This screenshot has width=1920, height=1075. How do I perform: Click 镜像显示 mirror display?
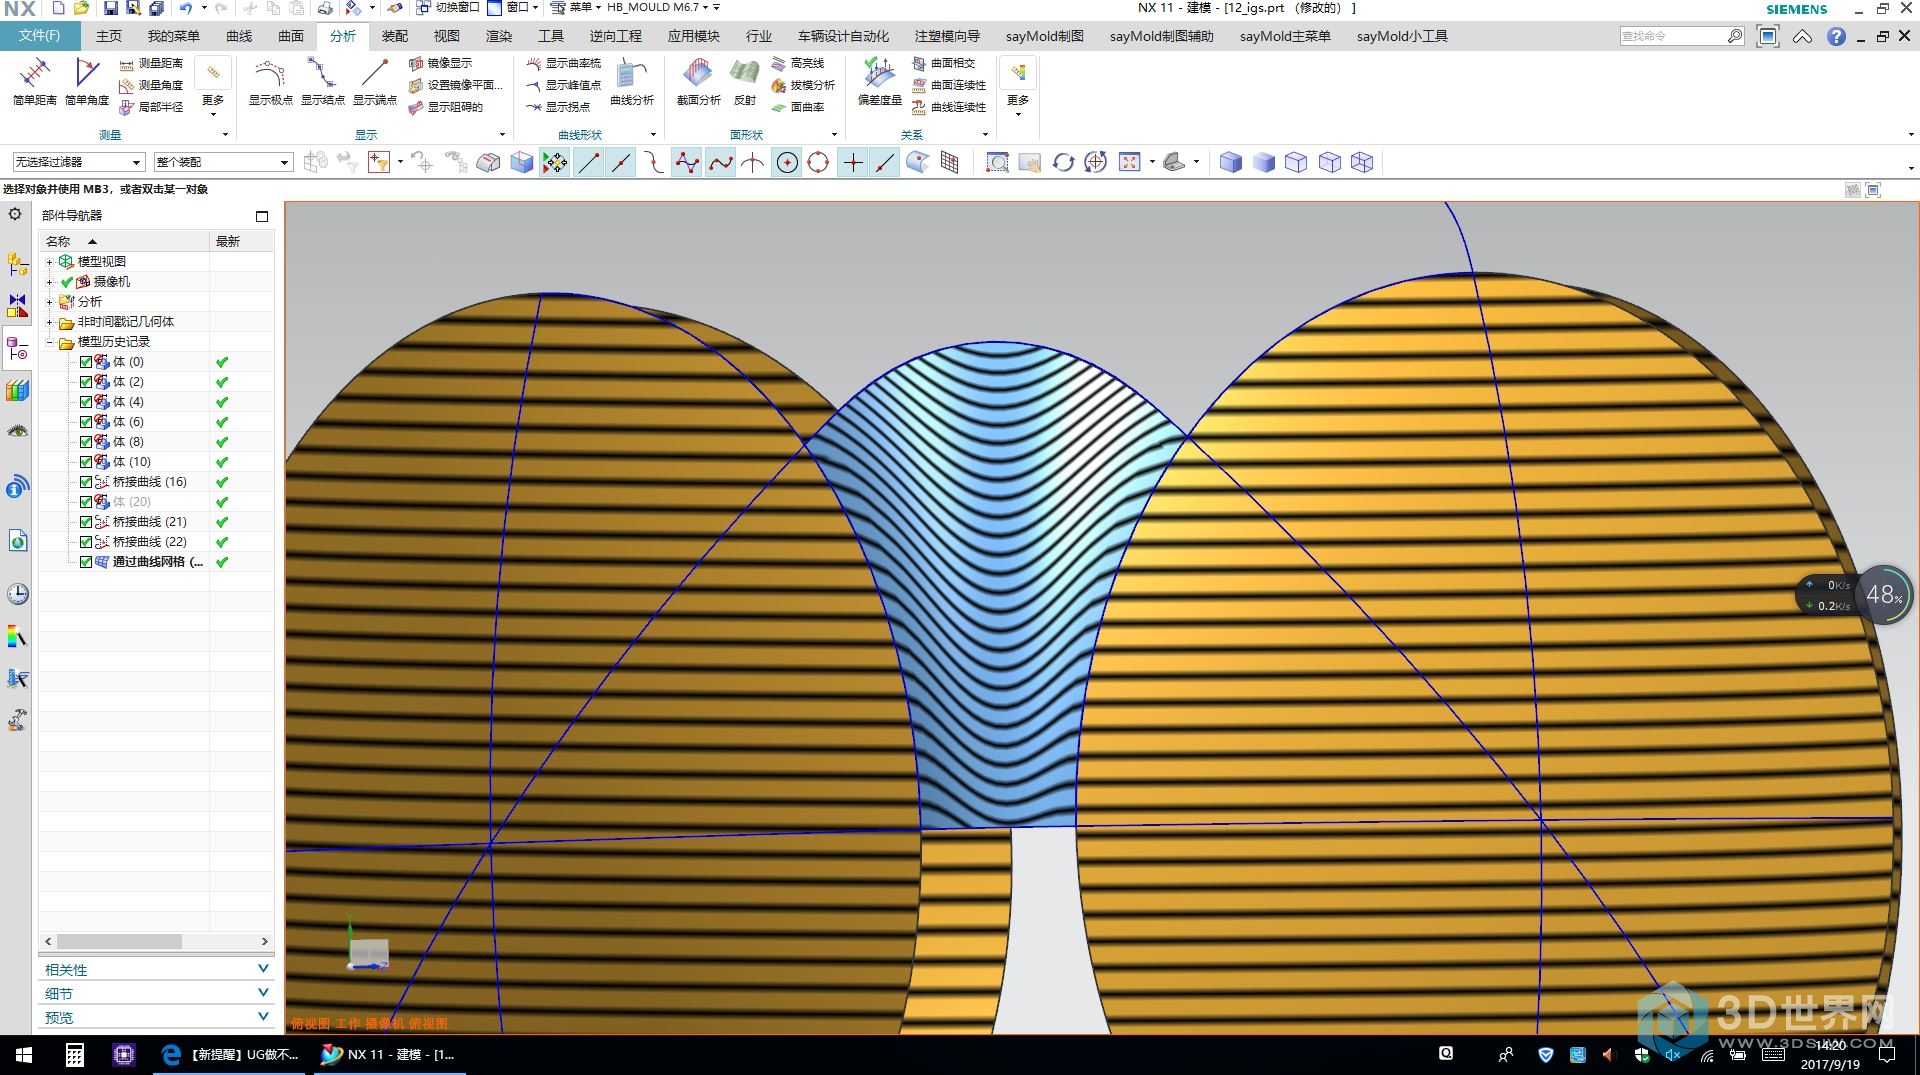[441, 63]
